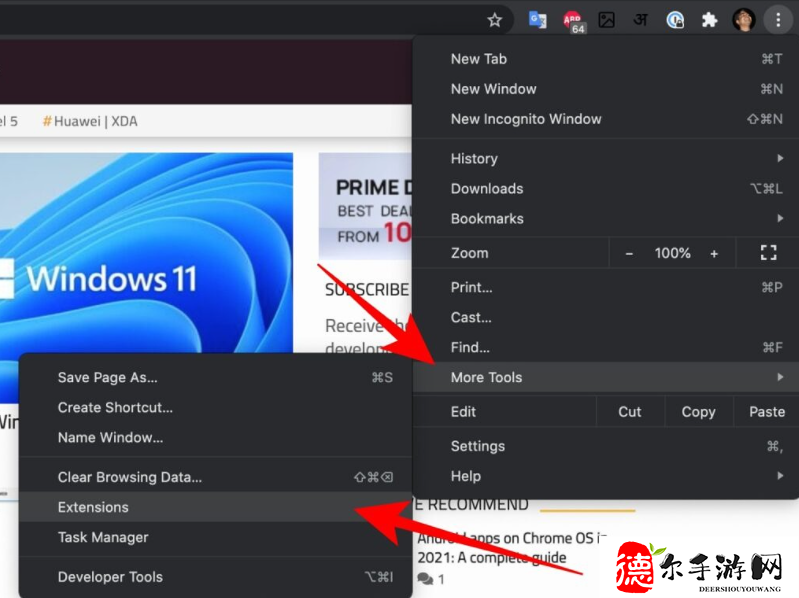Select New Tab from the menu
The width and height of the screenshot is (799, 598).
click(x=605, y=59)
